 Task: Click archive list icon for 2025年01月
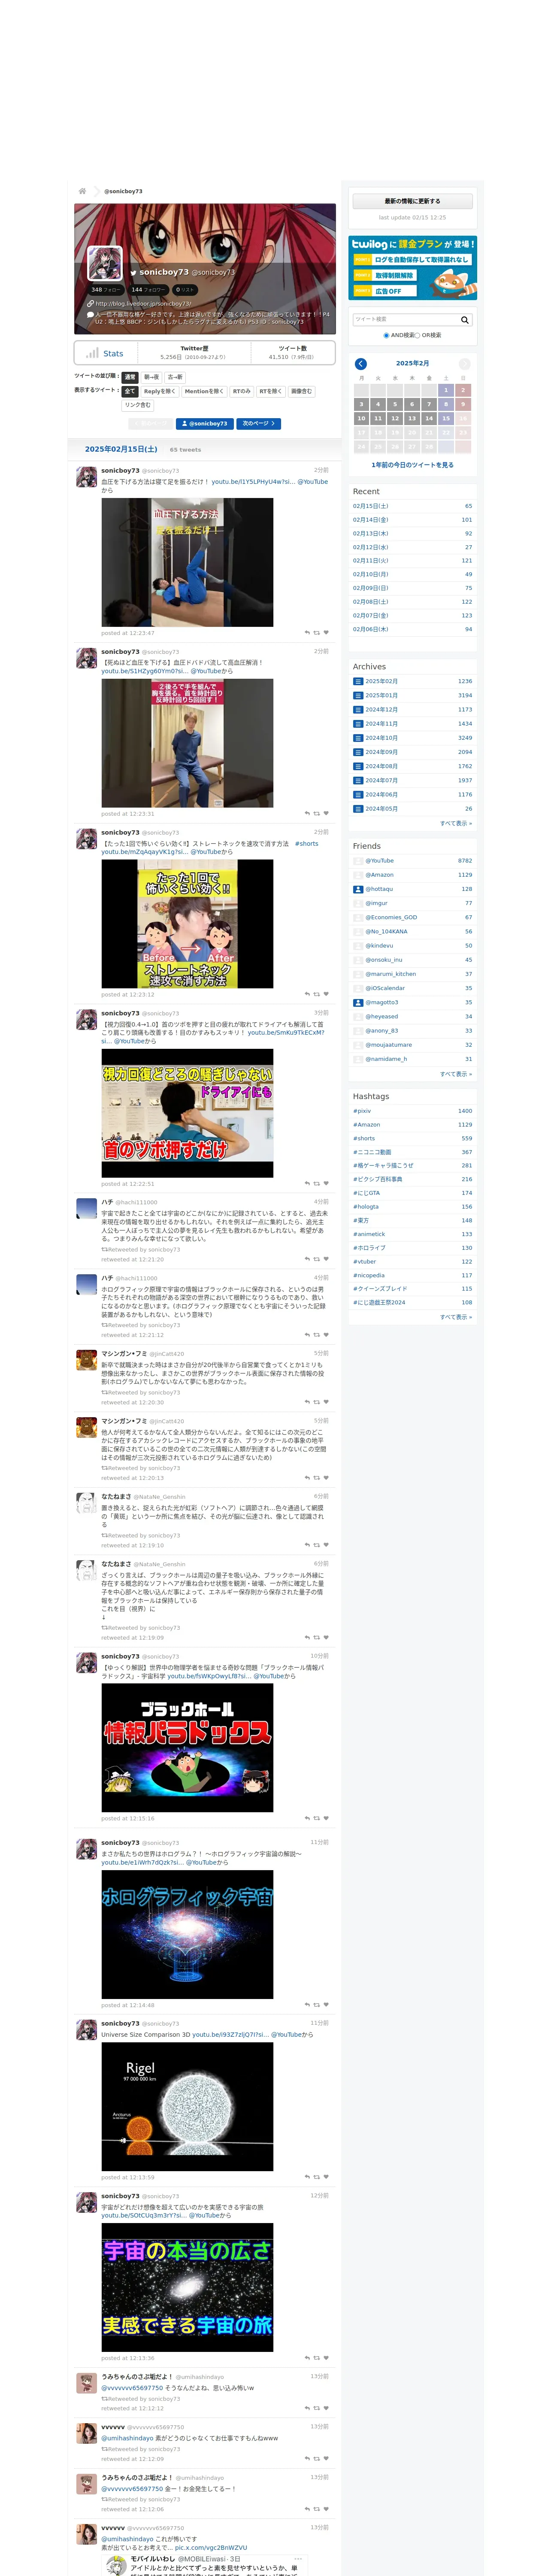(358, 695)
